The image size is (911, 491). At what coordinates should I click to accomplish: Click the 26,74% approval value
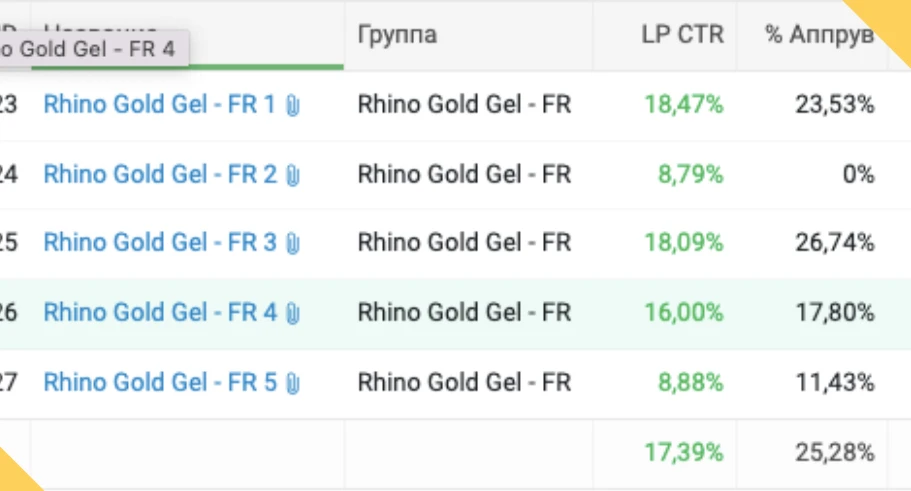pyautogui.click(x=835, y=242)
